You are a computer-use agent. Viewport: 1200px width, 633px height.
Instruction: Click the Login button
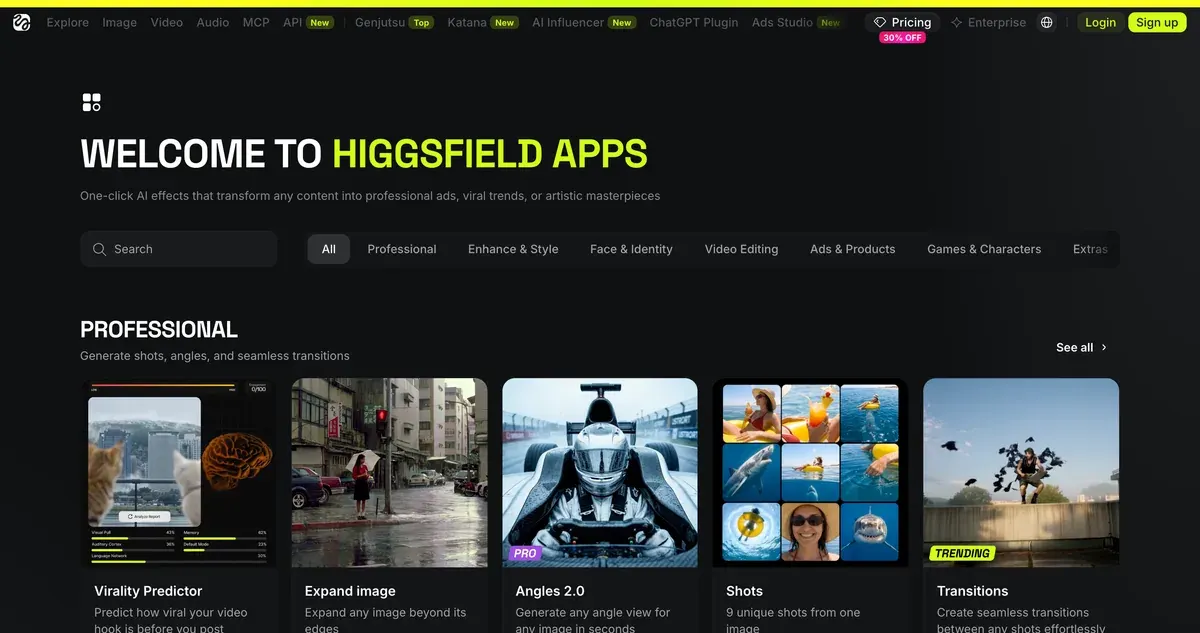click(x=1100, y=22)
